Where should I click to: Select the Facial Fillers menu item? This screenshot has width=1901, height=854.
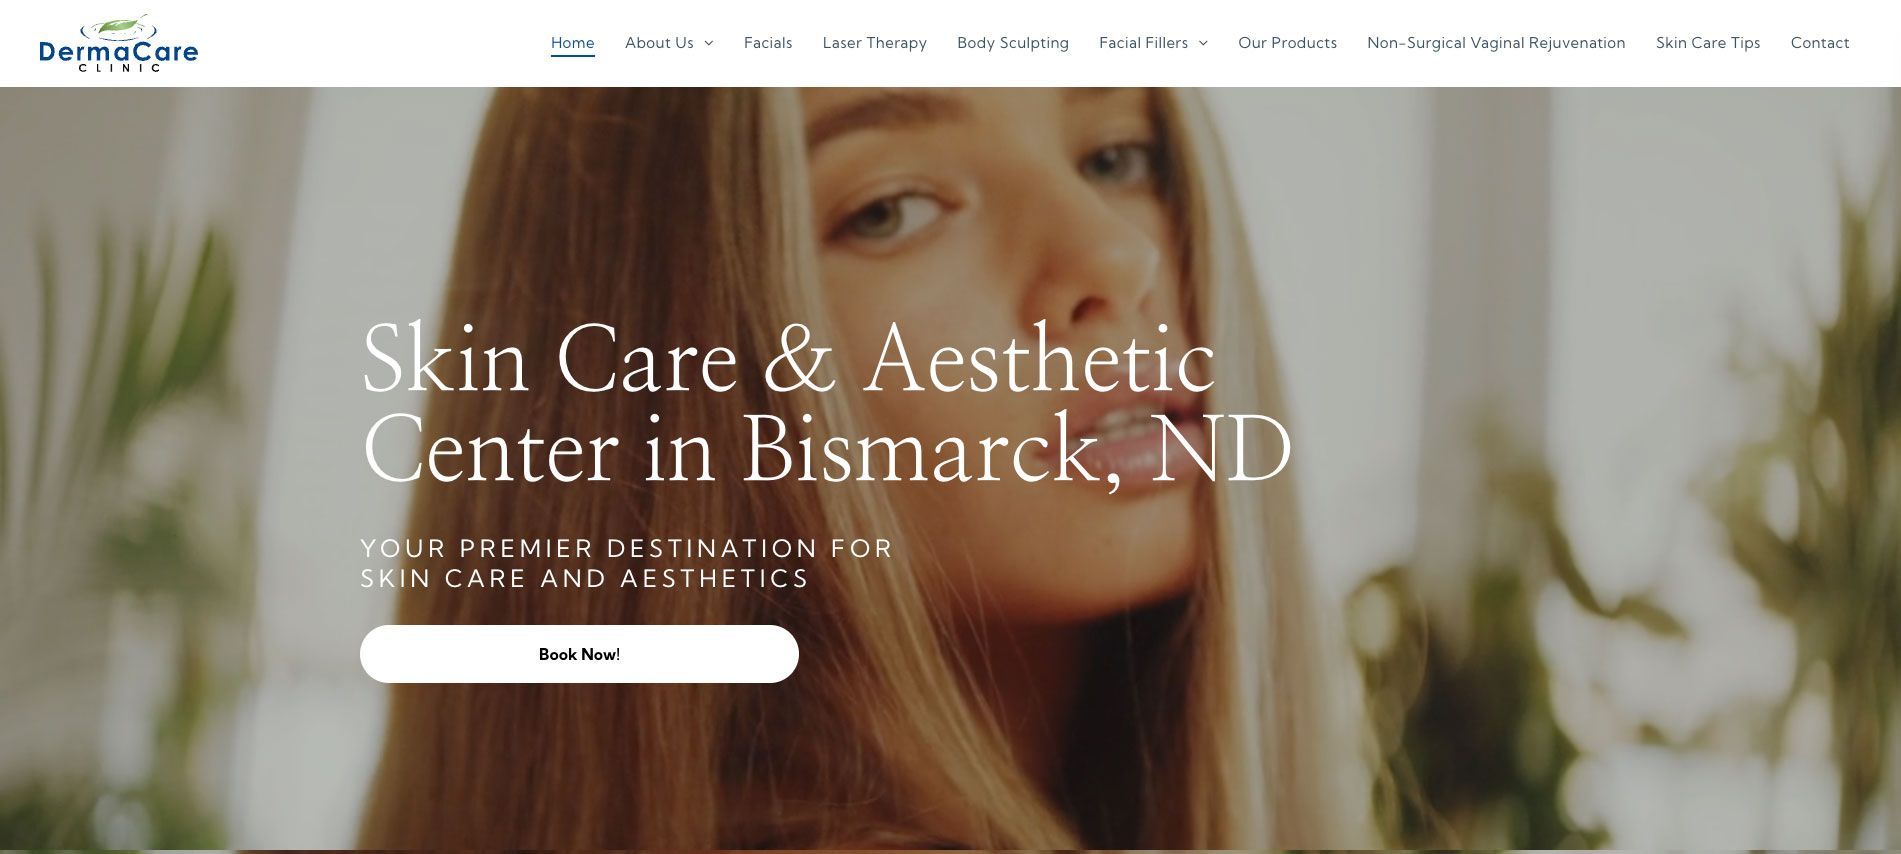[x=1143, y=43]
